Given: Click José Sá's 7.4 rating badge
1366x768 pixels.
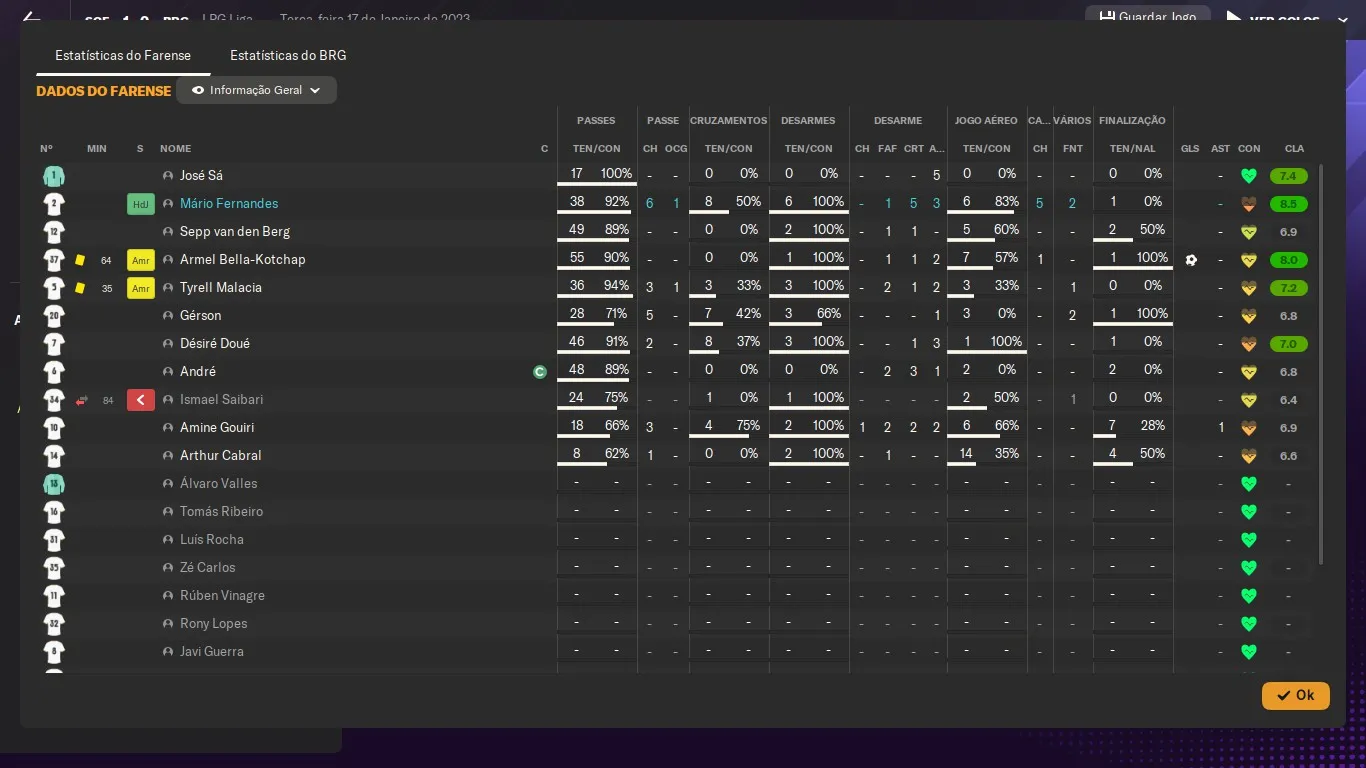Looking at the screenshot, I should point(1288,176).
